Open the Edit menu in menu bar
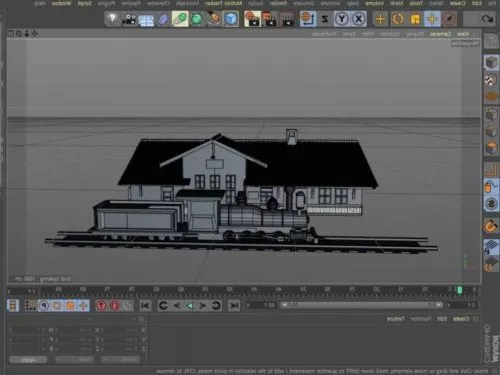Viewport: 500px width, 375px height. [x=477, y=3]
